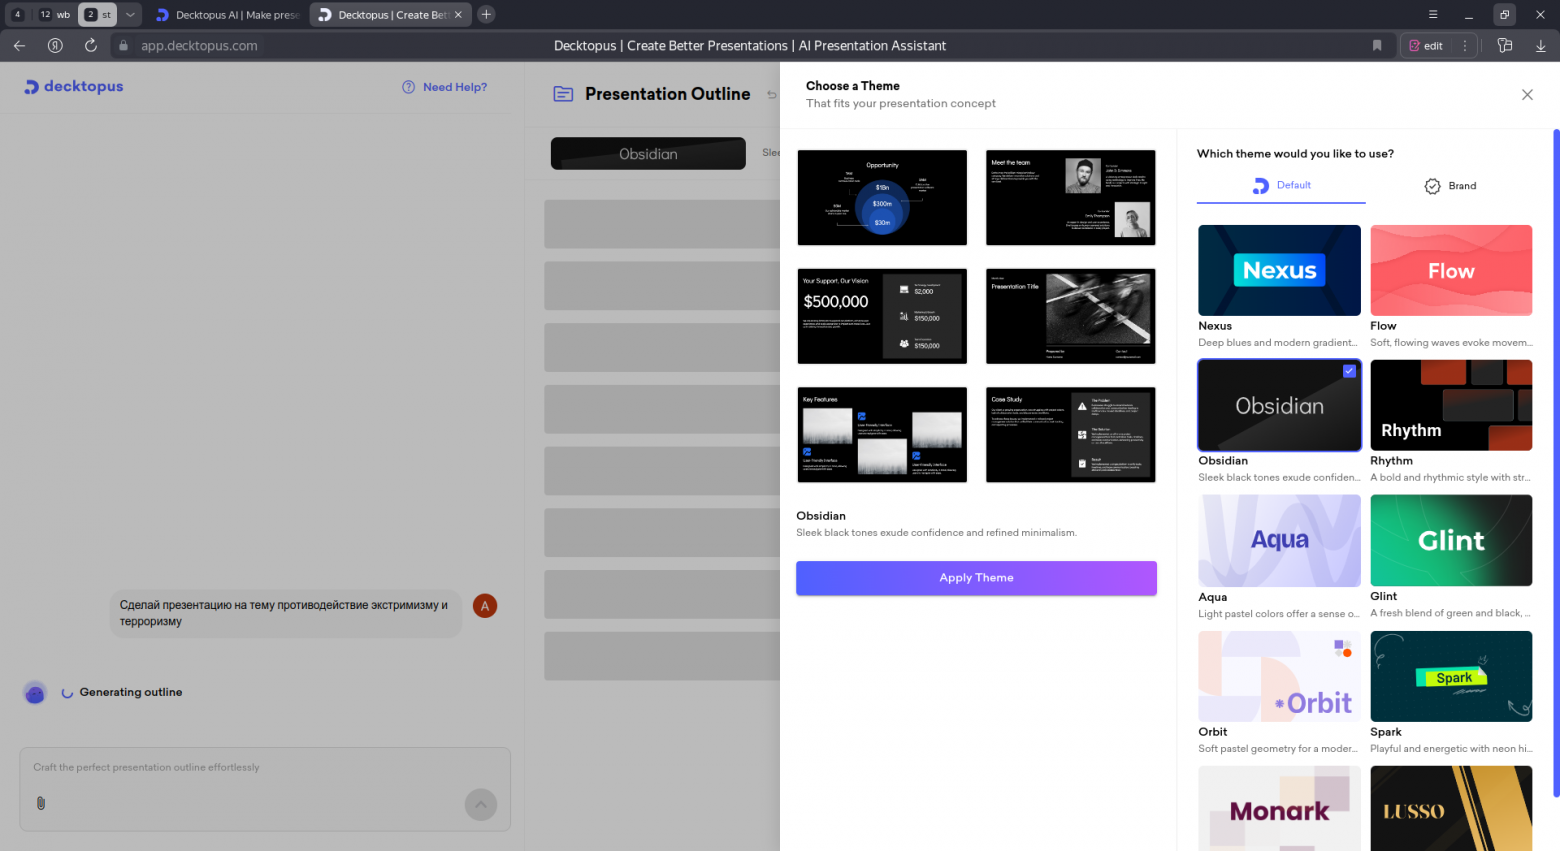Click the padlock site security icon

(x=124, y=45)
